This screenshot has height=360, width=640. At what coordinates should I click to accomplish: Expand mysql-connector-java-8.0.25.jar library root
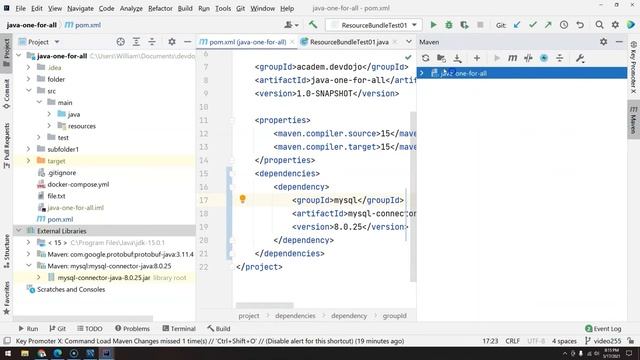pyautogui.click(x=39, y=278)
